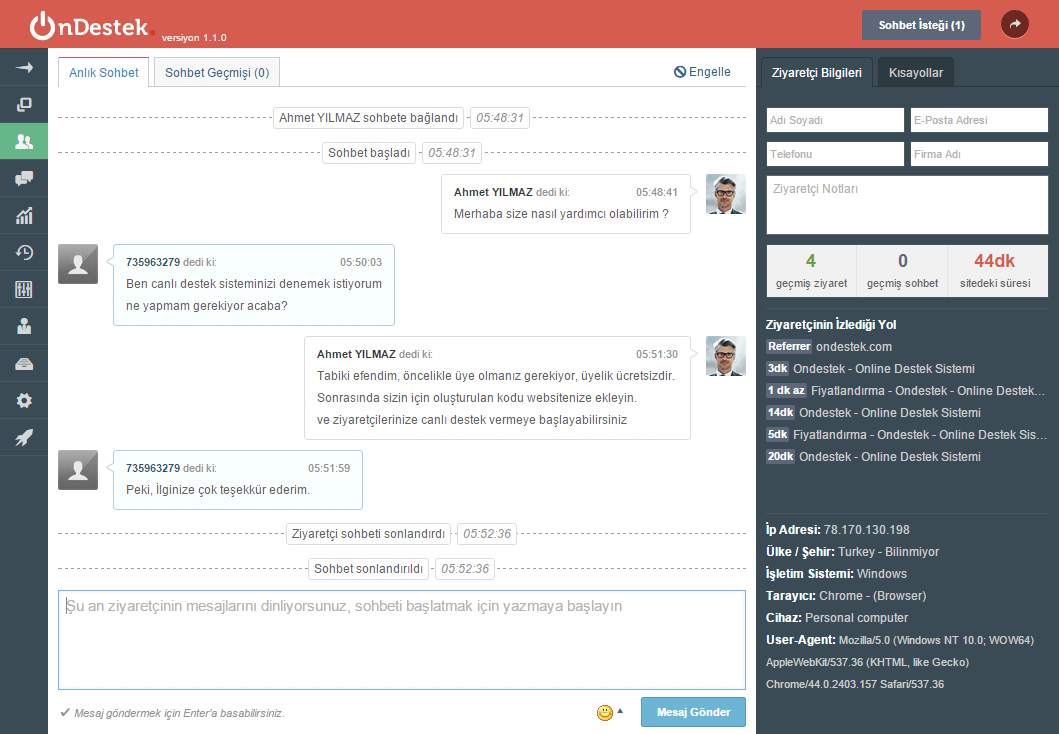The image size is (1059, 734).
Task: Switch to Sohbet Geçmişi (0) tab
Action: click(217, 72)
